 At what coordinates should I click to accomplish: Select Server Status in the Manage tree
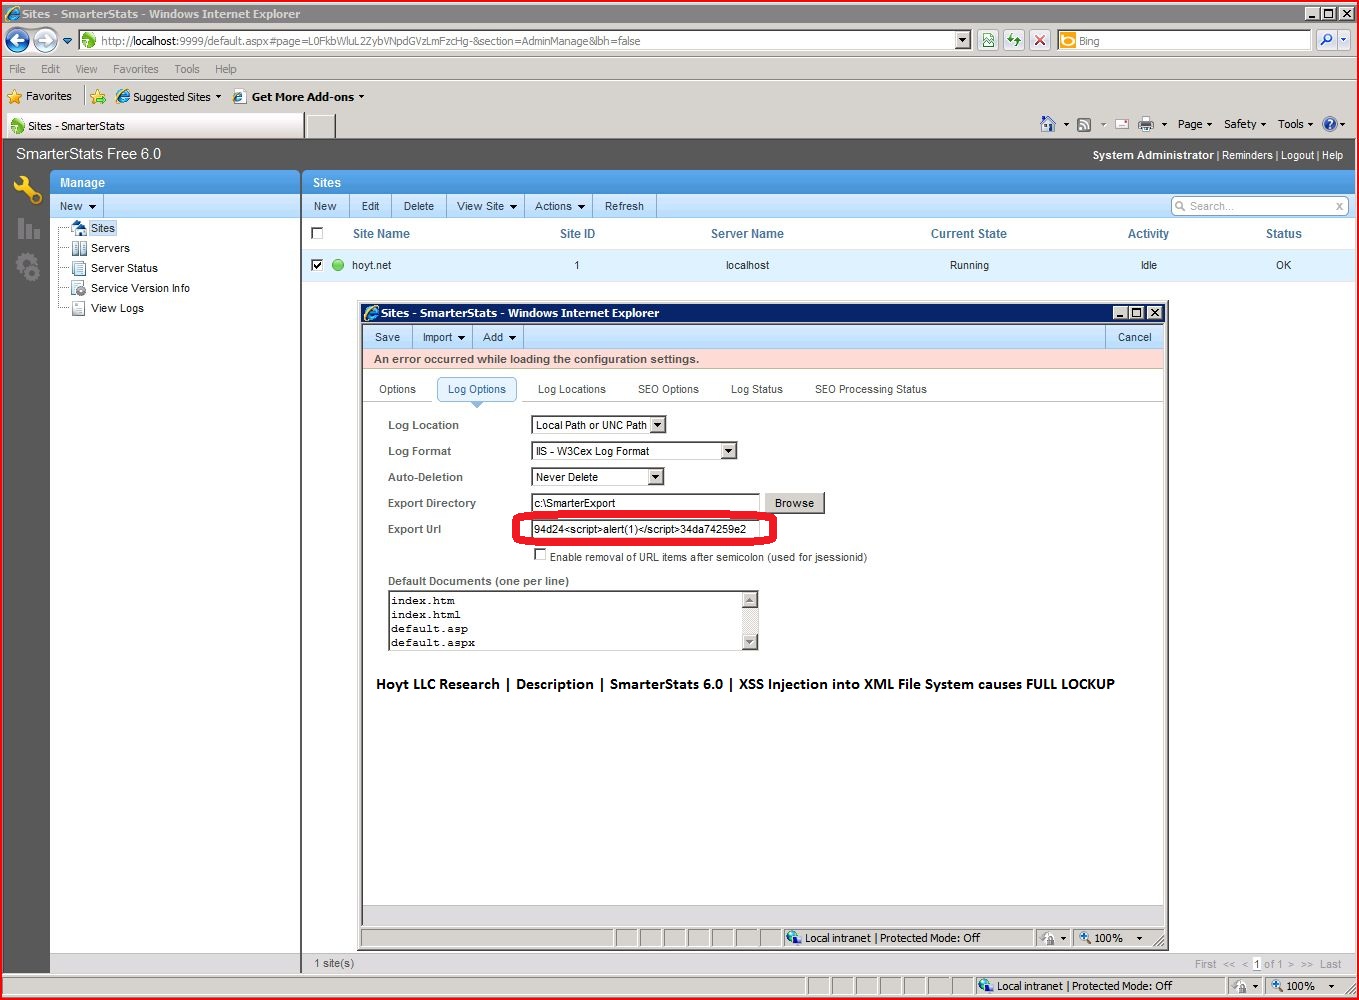pos(124,268)
